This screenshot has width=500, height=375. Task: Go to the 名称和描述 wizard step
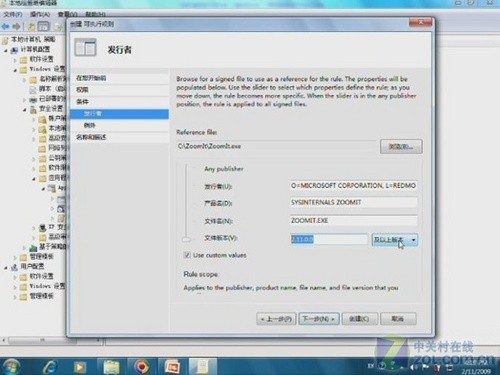120,137
